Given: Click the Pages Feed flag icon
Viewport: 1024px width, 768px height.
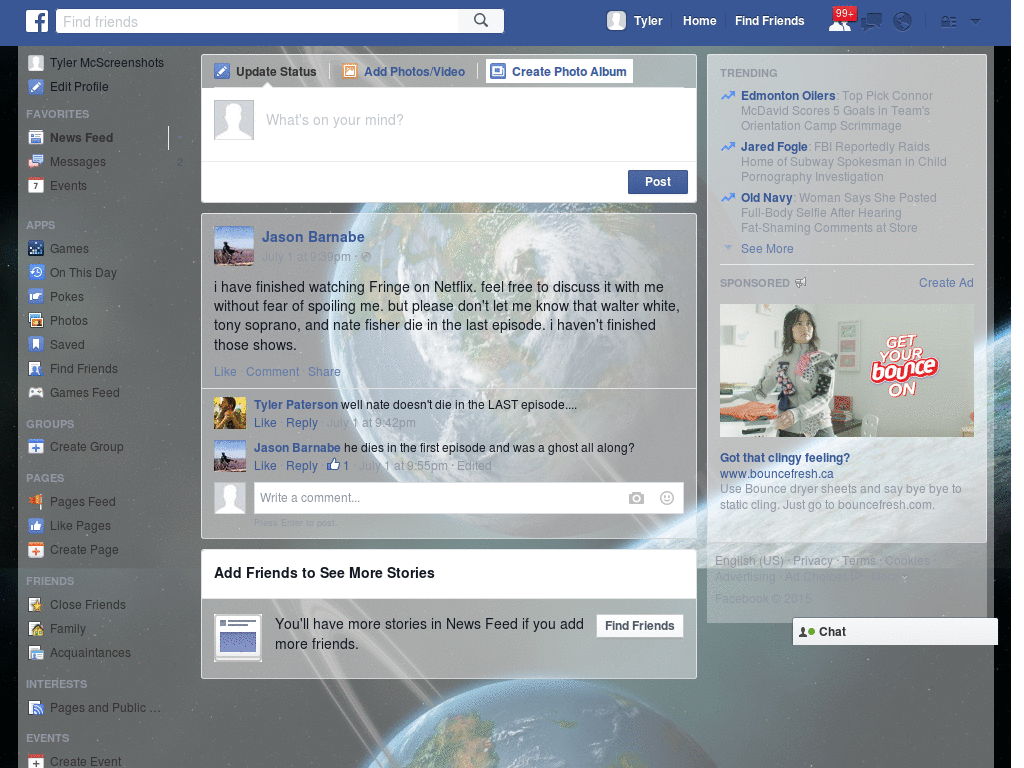Looking at the screenshot, I should (36, 502).
